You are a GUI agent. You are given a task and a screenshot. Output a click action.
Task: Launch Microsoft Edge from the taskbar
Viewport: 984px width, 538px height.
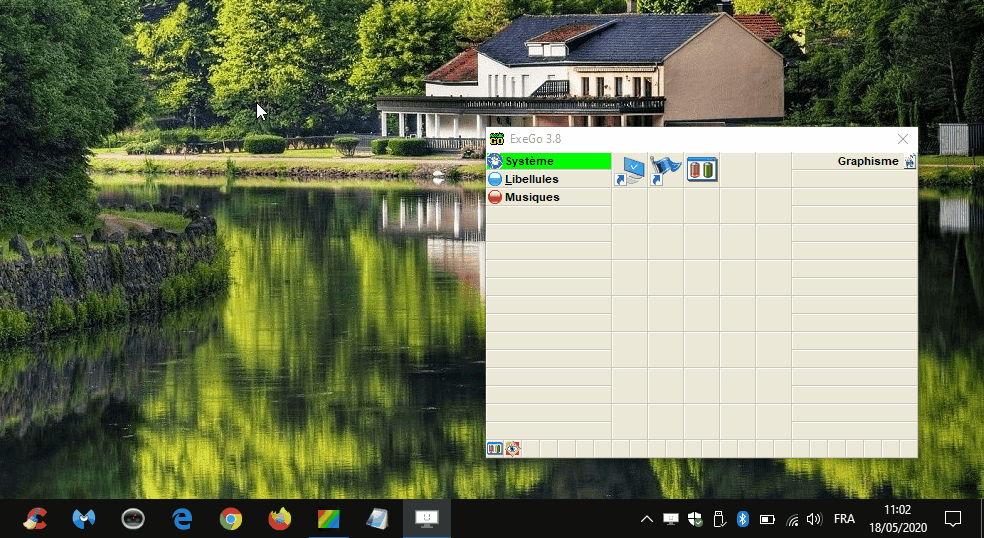point(182,519)
